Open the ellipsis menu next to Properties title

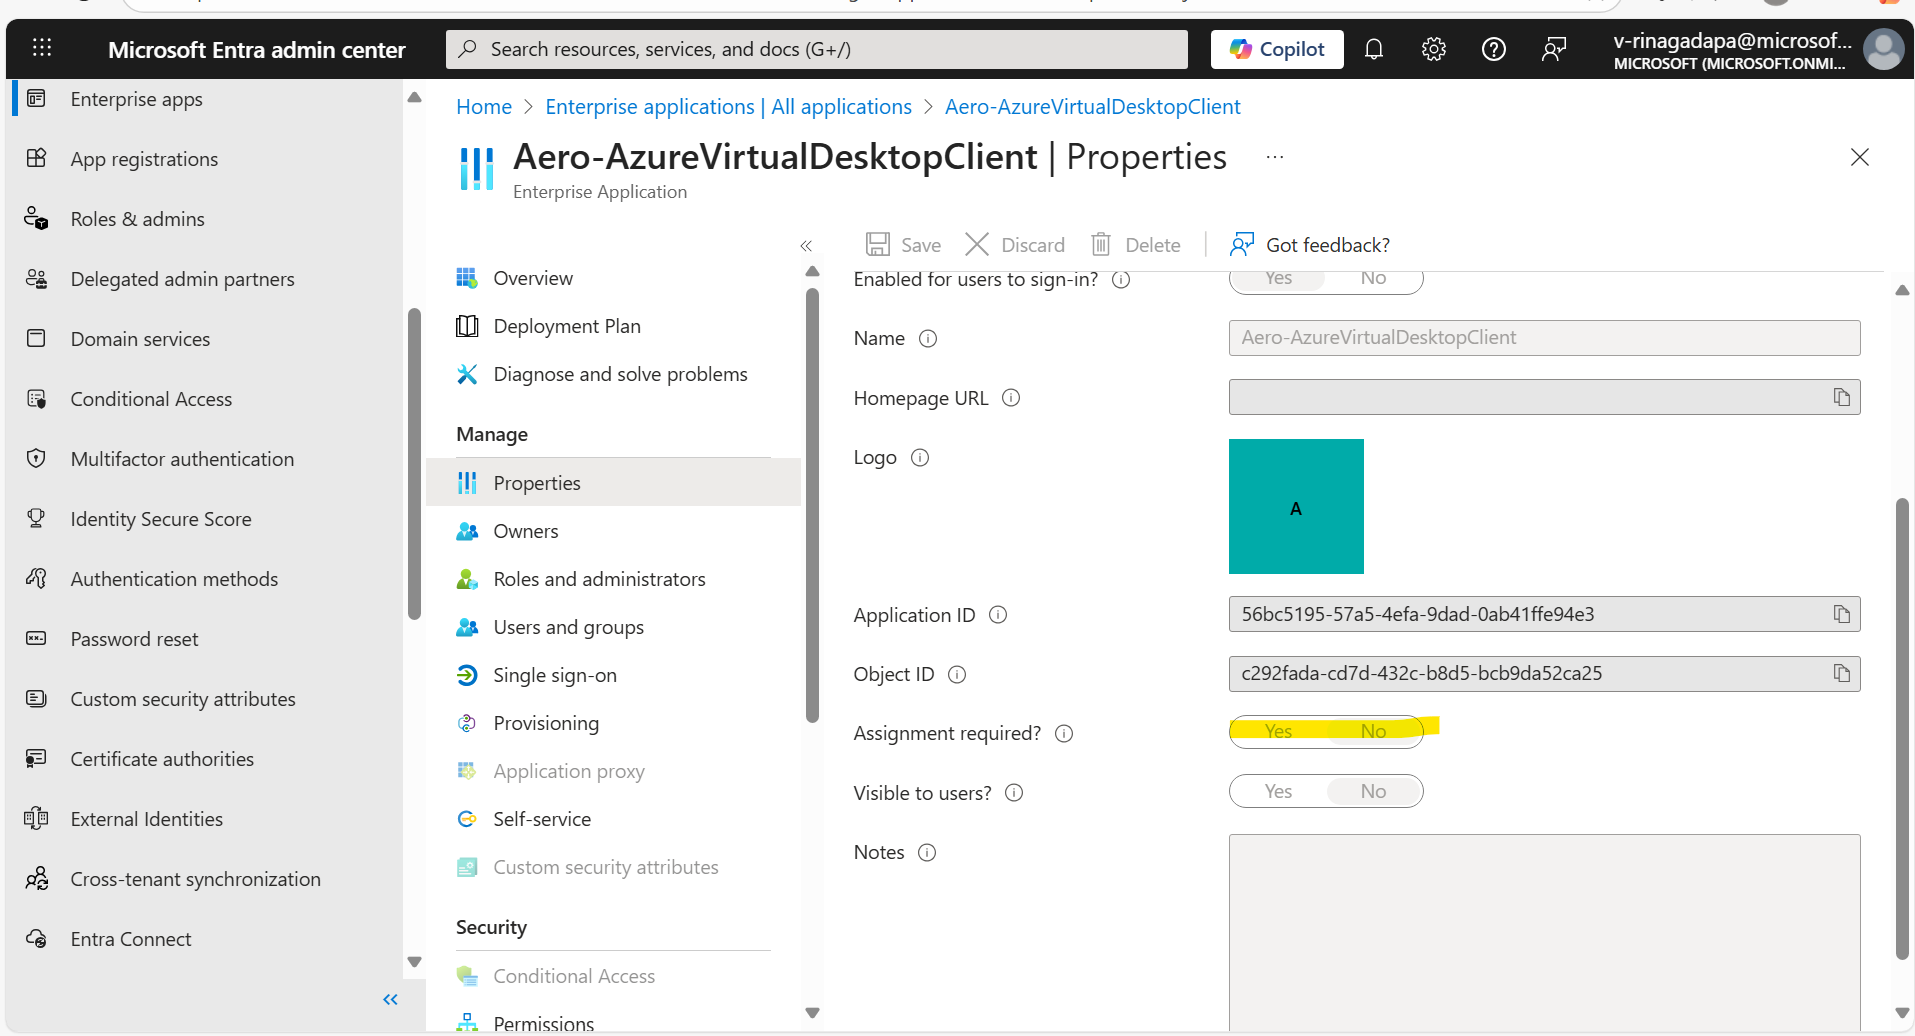point(1274,157)
